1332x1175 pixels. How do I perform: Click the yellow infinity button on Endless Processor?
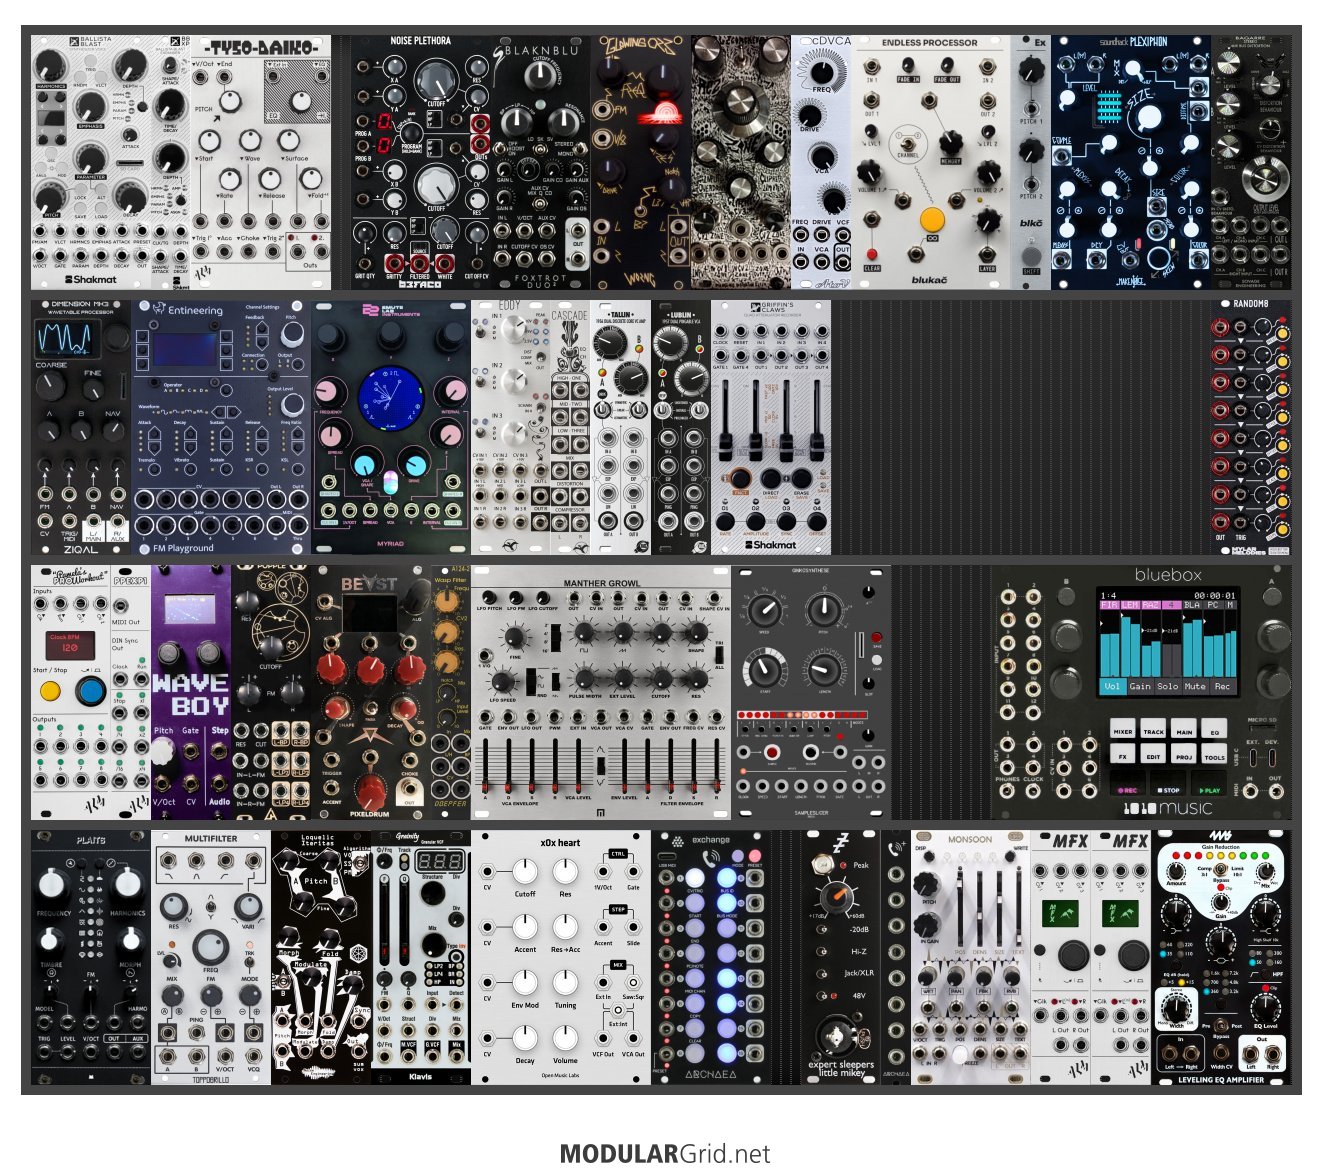(x=931, y=219)
